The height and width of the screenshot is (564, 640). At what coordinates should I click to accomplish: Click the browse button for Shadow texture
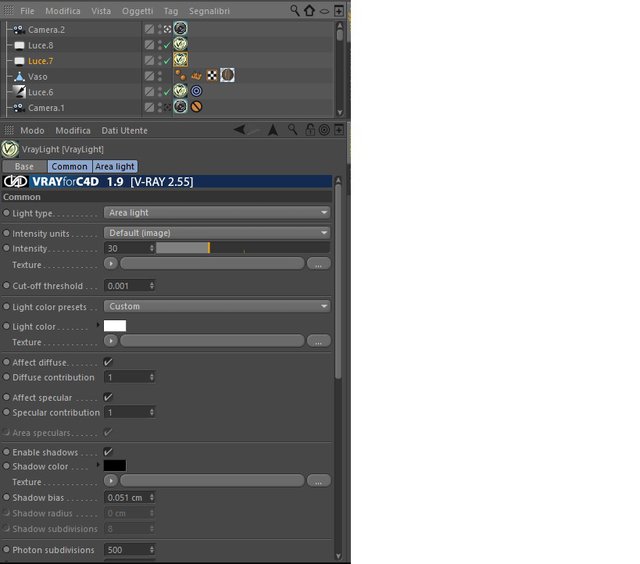coord(318,480)
